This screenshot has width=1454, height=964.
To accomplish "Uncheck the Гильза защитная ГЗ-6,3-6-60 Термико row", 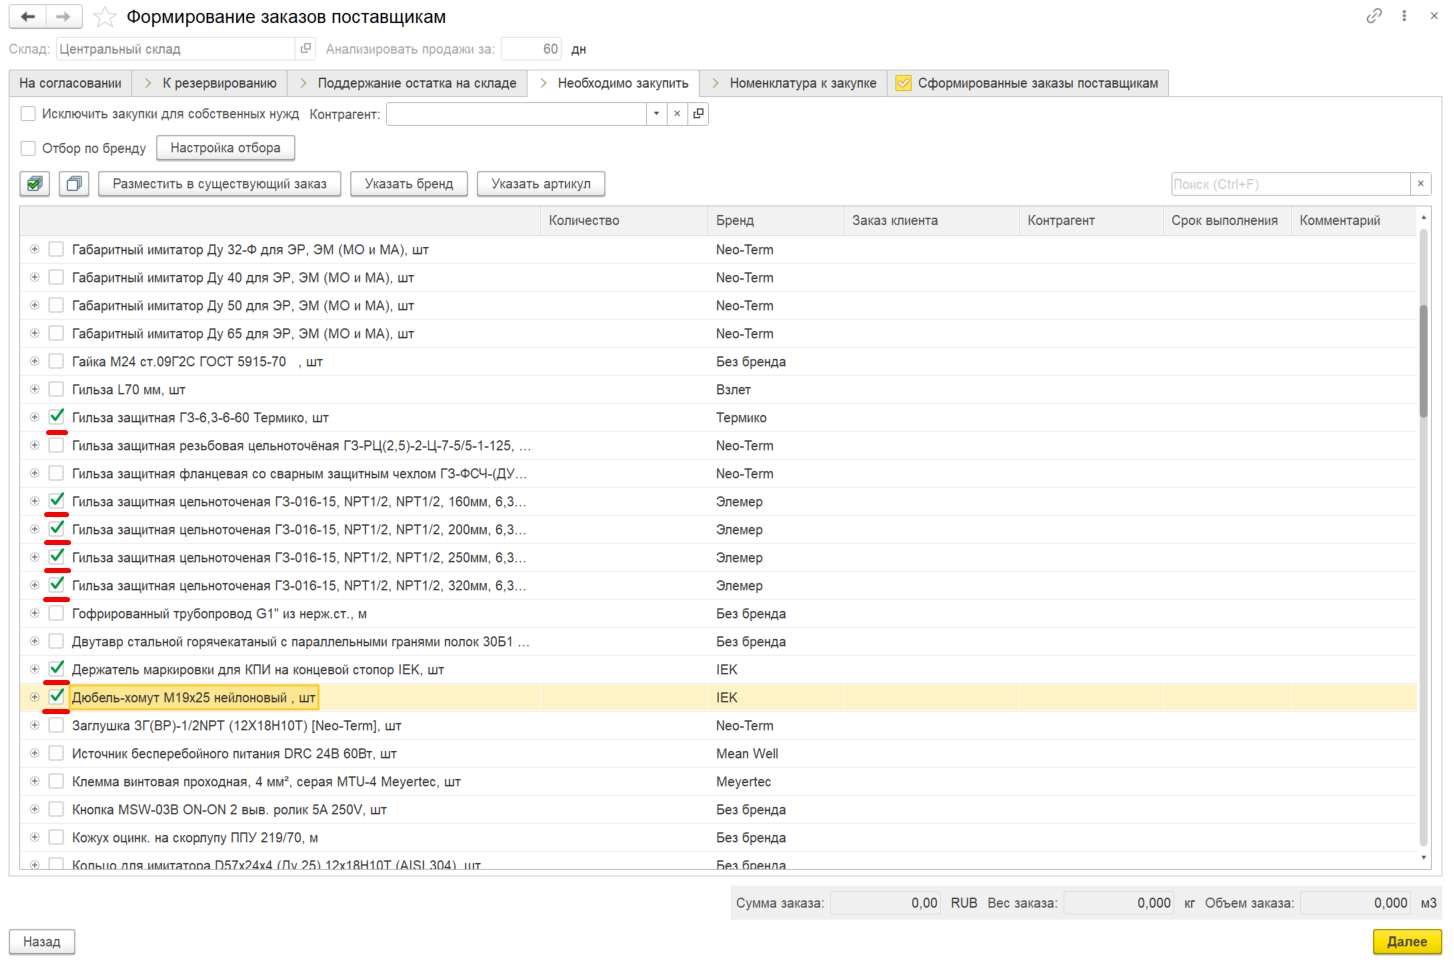I will coord(56,417).
